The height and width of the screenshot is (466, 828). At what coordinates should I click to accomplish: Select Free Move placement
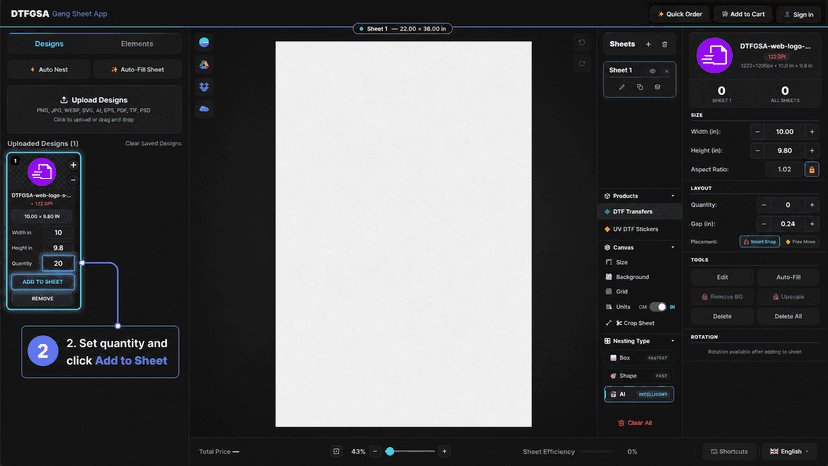(801, 241)
